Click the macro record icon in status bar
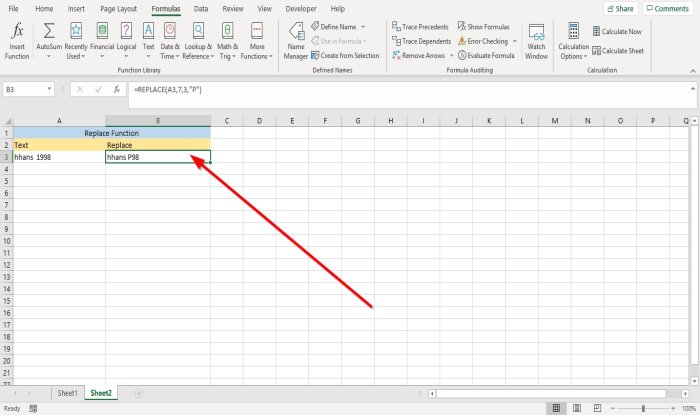This screenshot has width=700, height=415. tap(33, 408)
